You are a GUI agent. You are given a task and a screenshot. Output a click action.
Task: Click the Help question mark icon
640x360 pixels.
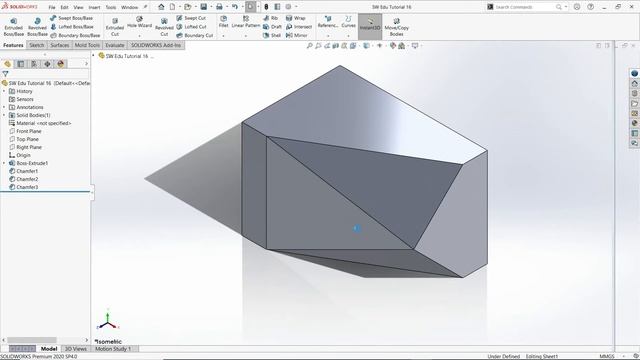(x=590, y=7)
